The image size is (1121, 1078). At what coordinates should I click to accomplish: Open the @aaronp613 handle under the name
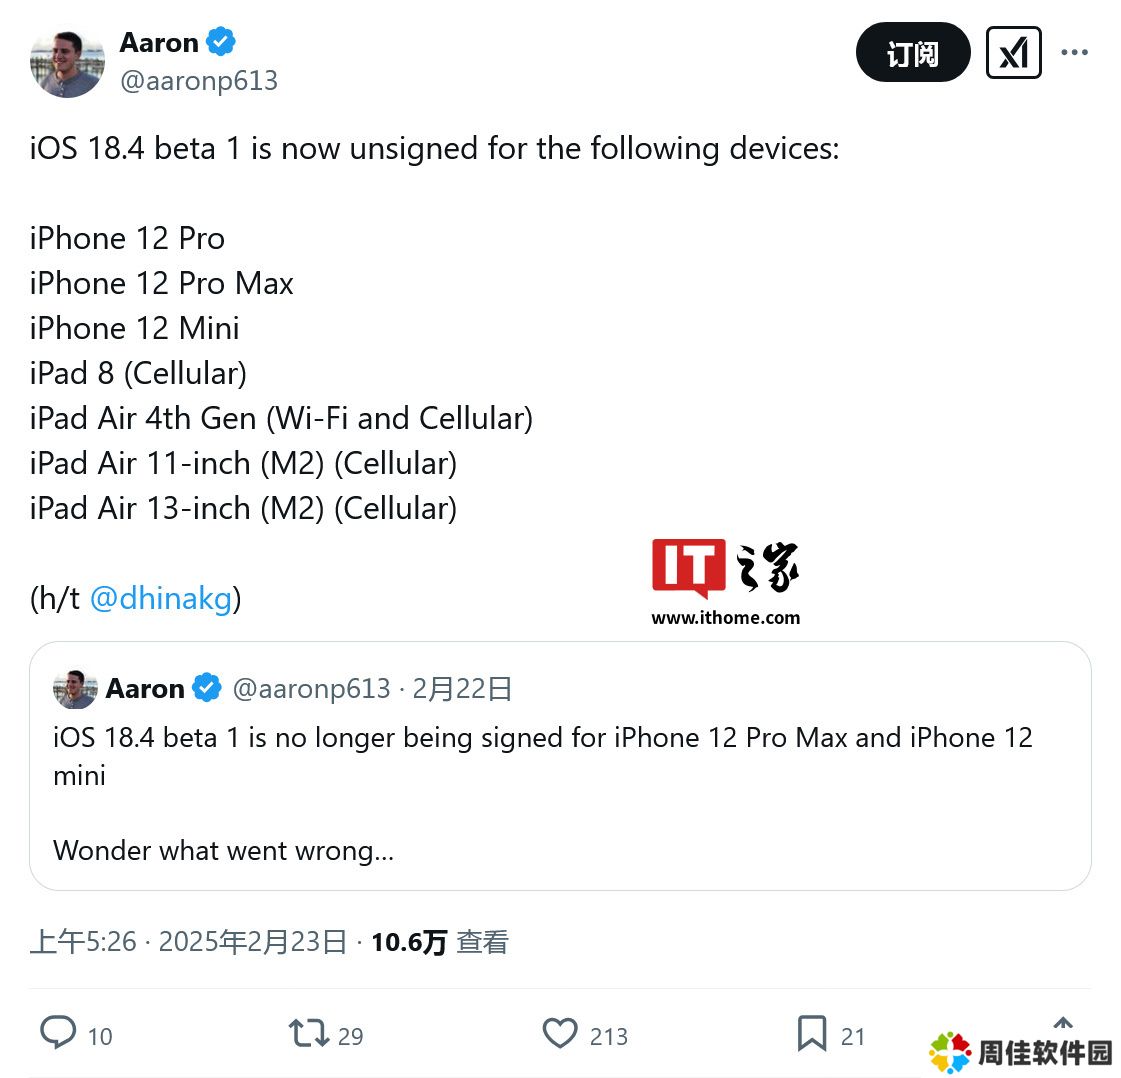(x=199, y=81)
